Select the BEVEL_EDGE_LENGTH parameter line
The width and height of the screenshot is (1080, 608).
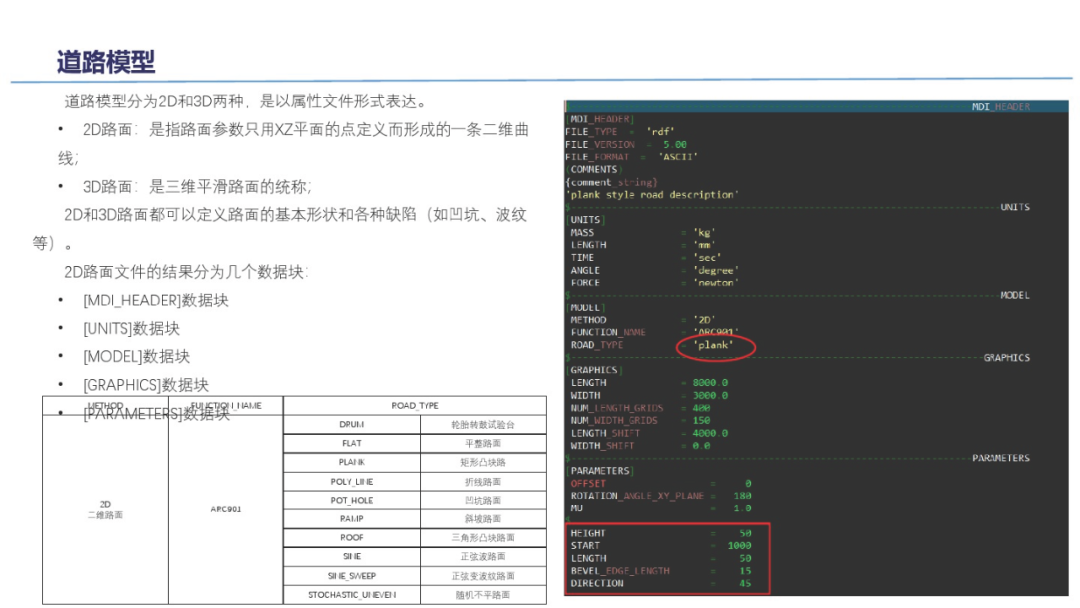tap(660, 571)
